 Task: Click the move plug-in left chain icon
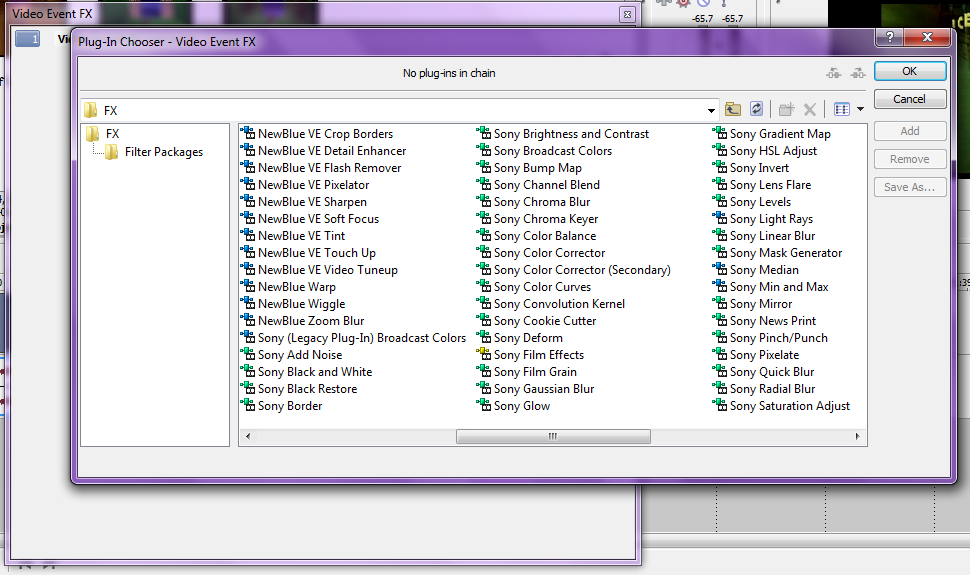click(x=833, y=74)
